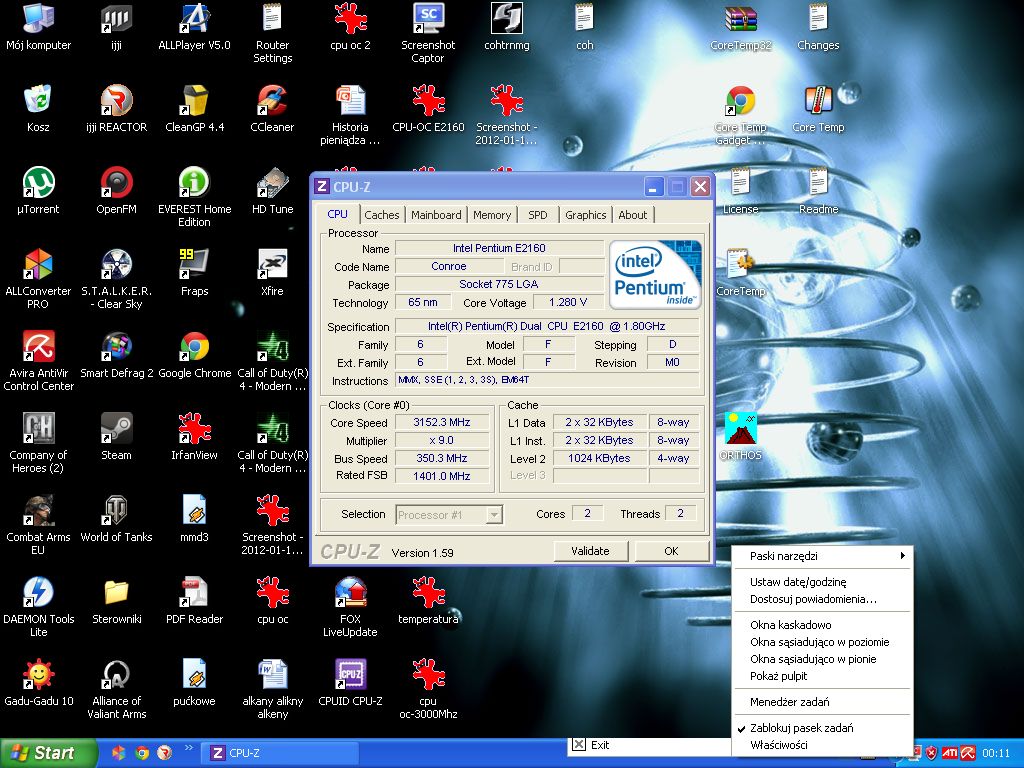Image resolution: width=1024 pixels, height=768 pixels.
Task: Open the SPD tab
Action: (537, 215)
